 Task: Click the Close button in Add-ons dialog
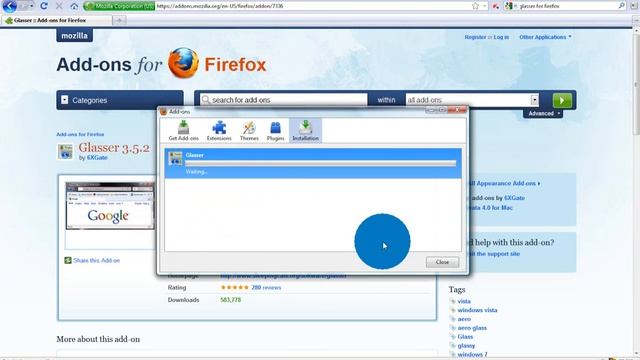(442, 262)
